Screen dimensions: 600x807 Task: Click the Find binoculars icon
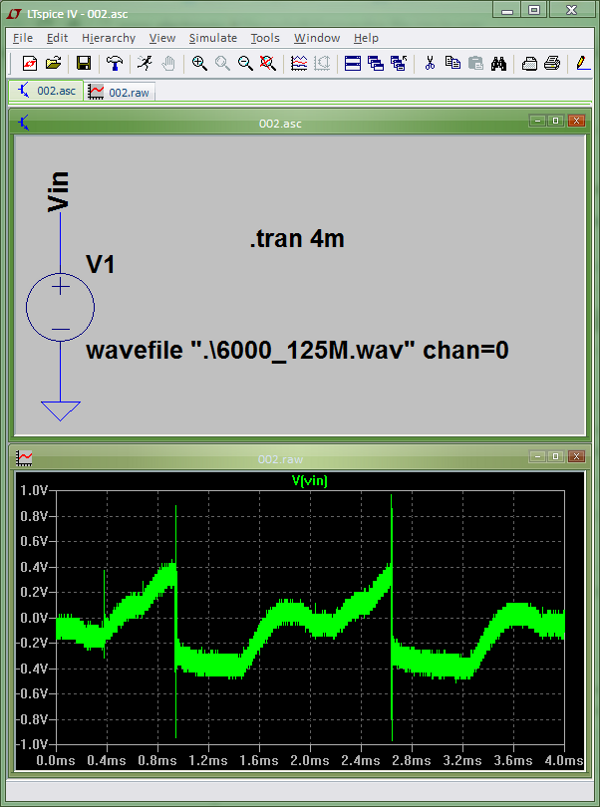(x=498, y=63)
